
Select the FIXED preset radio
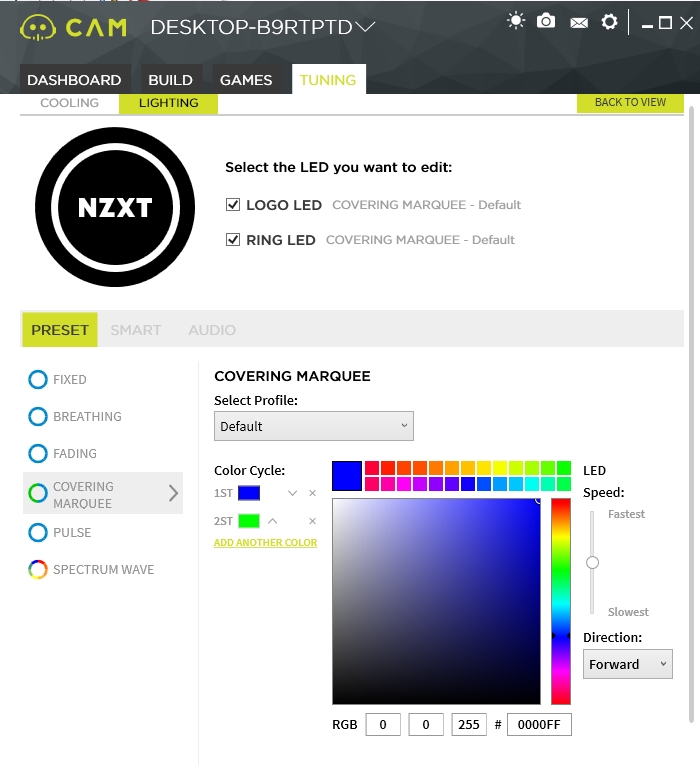pos(38,380)
